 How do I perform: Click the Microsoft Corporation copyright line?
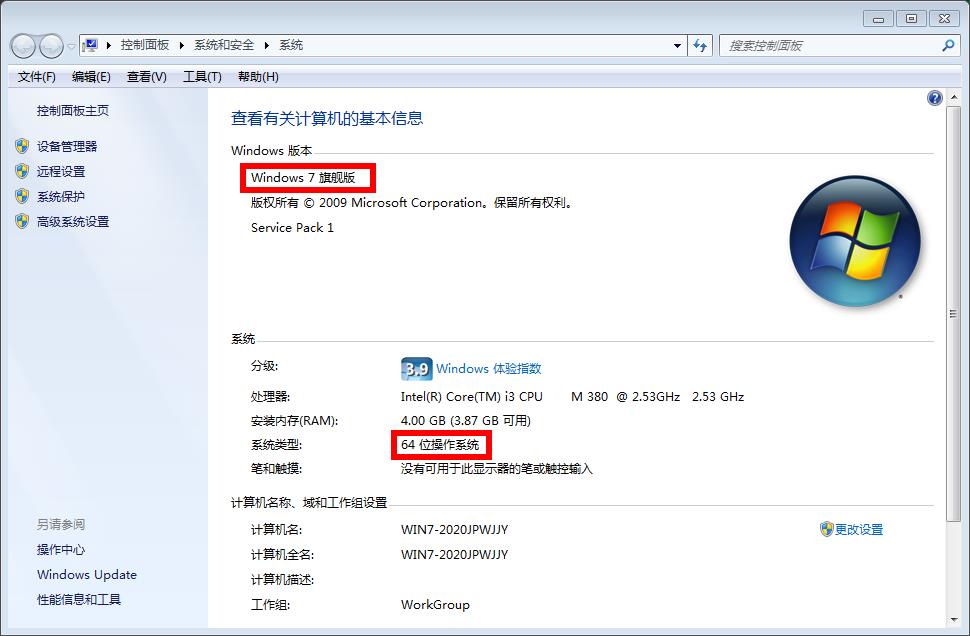coord(413,203)
